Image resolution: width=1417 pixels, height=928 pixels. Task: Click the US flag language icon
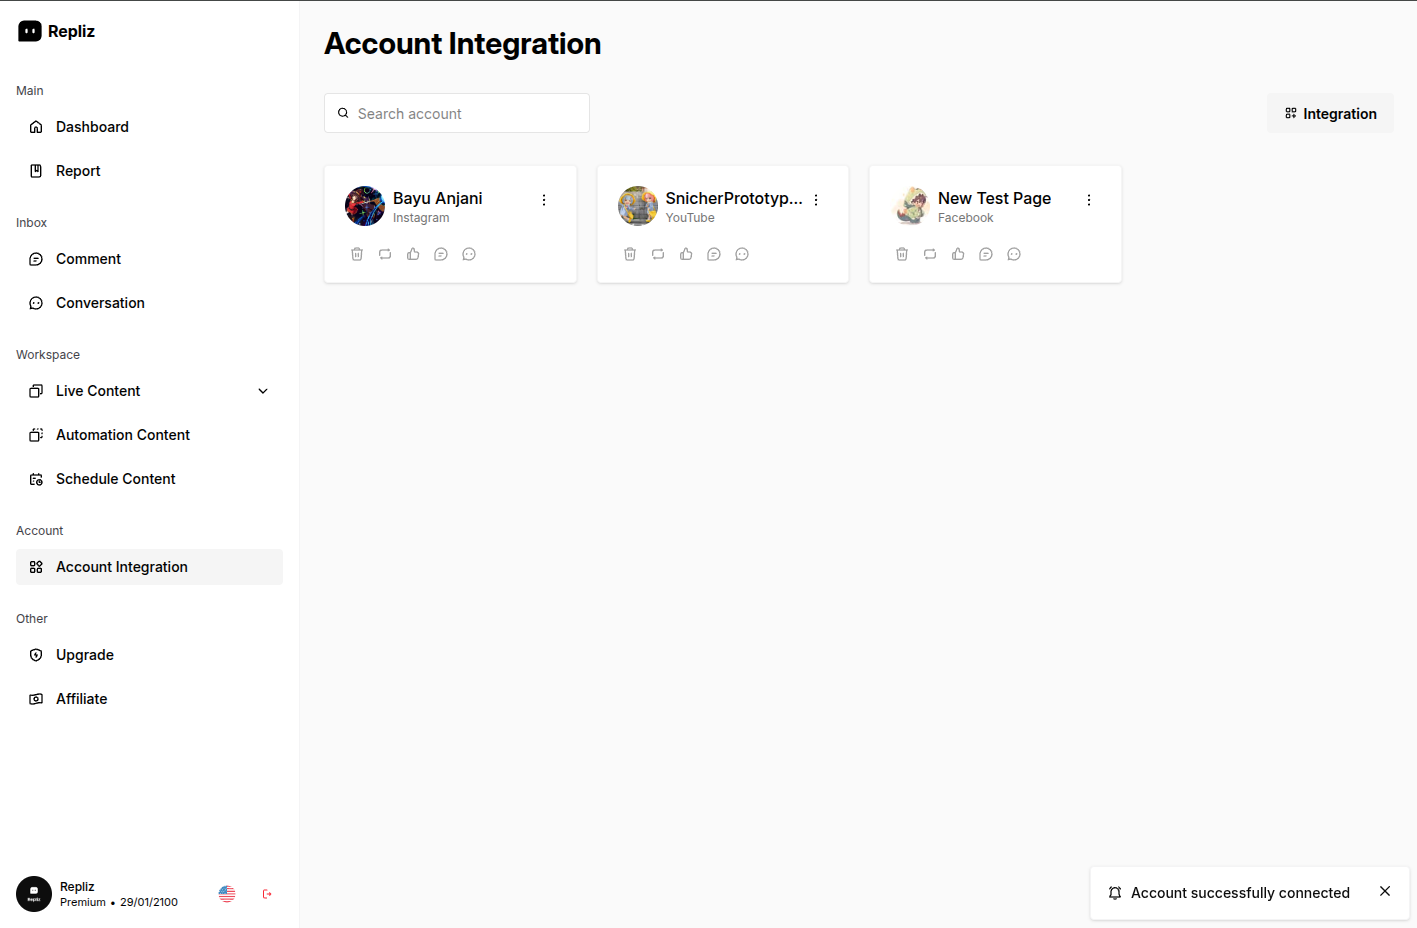227,894
